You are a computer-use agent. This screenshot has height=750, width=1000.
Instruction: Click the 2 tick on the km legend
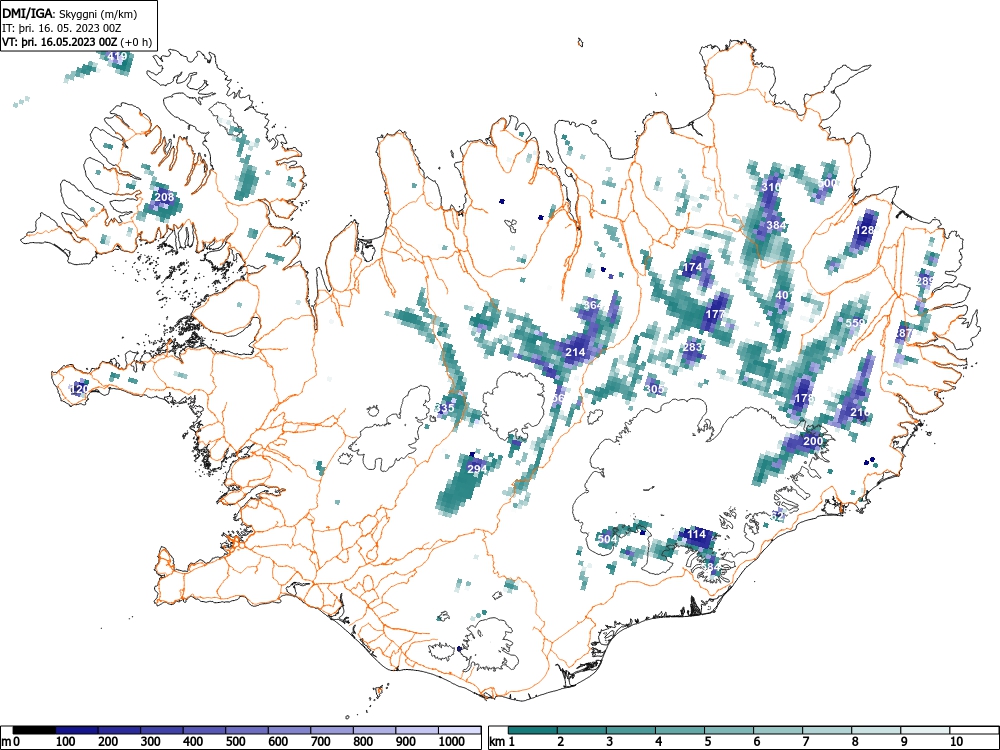[x=561, y=742]
